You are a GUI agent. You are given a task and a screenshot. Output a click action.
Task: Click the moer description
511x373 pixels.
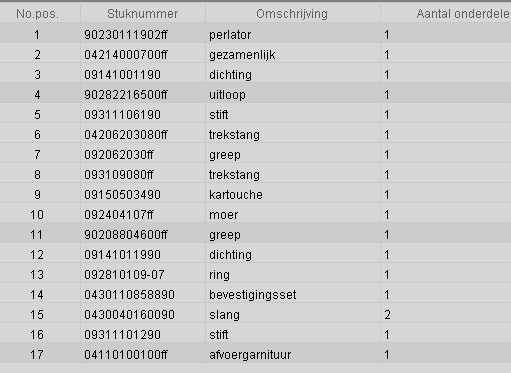(x=224, y=215)
